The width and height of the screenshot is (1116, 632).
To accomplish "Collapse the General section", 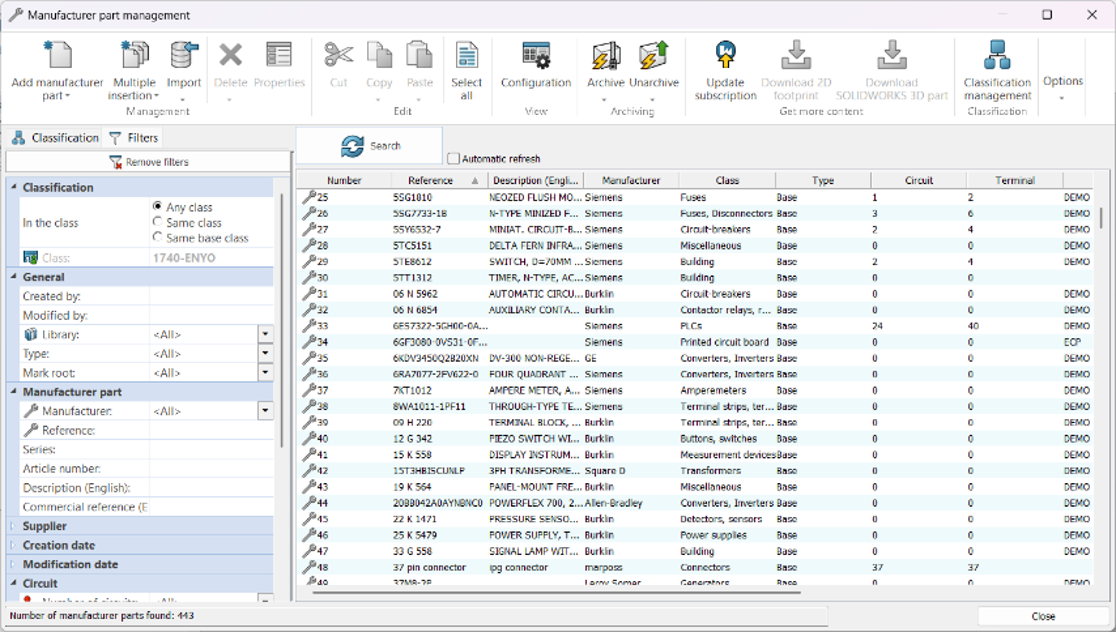I will pos(14,277).
